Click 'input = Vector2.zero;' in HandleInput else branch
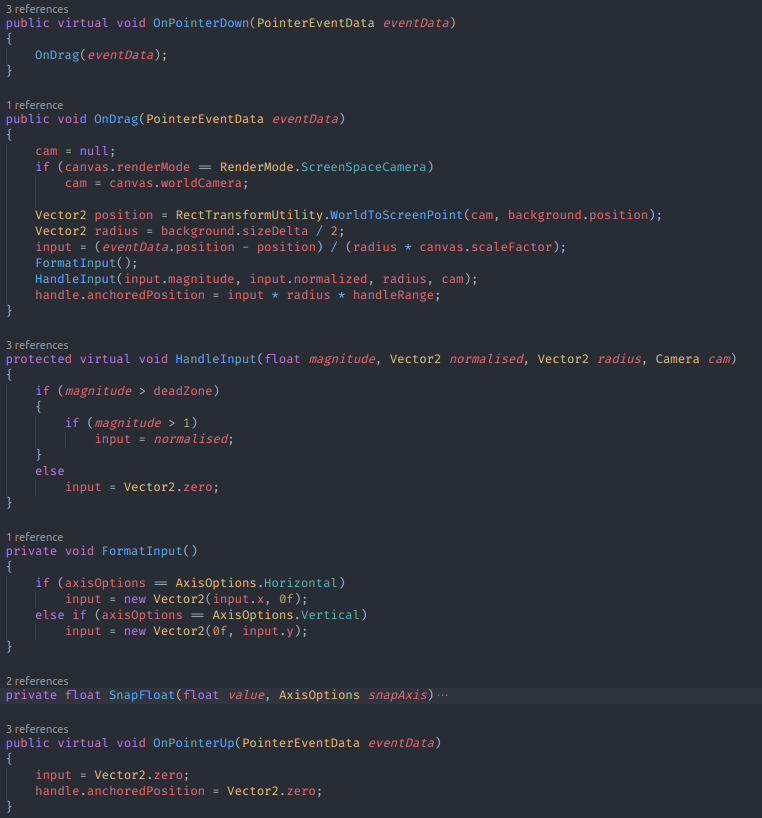 [142, 487]
